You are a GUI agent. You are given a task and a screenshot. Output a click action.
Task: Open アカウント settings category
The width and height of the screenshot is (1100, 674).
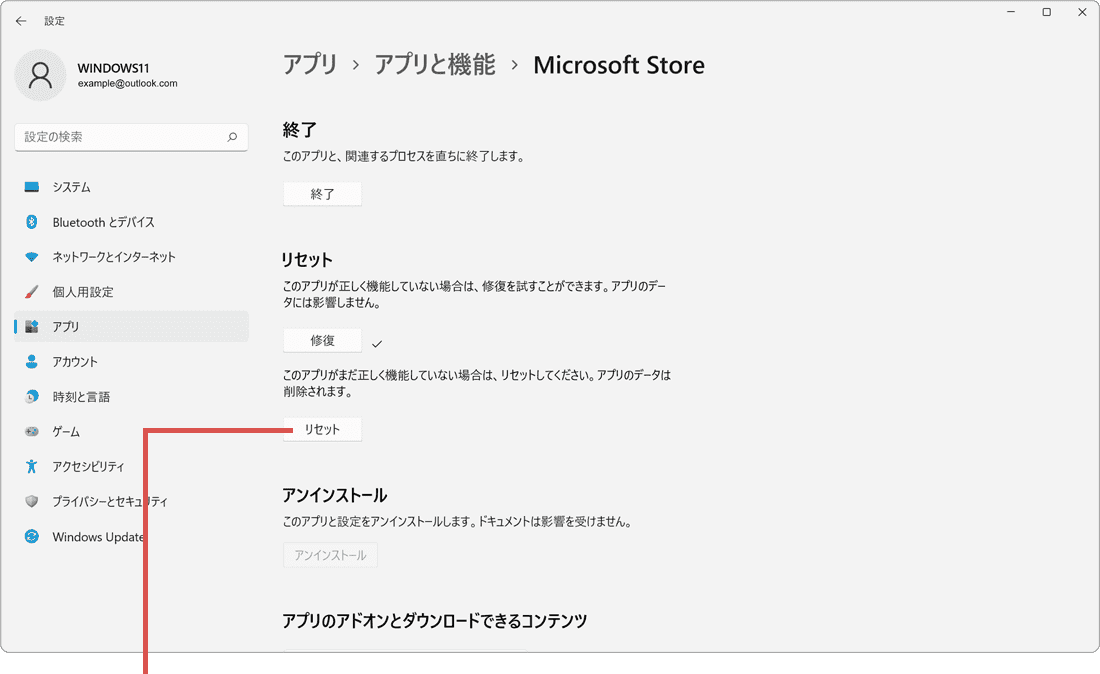click(75, 362)
